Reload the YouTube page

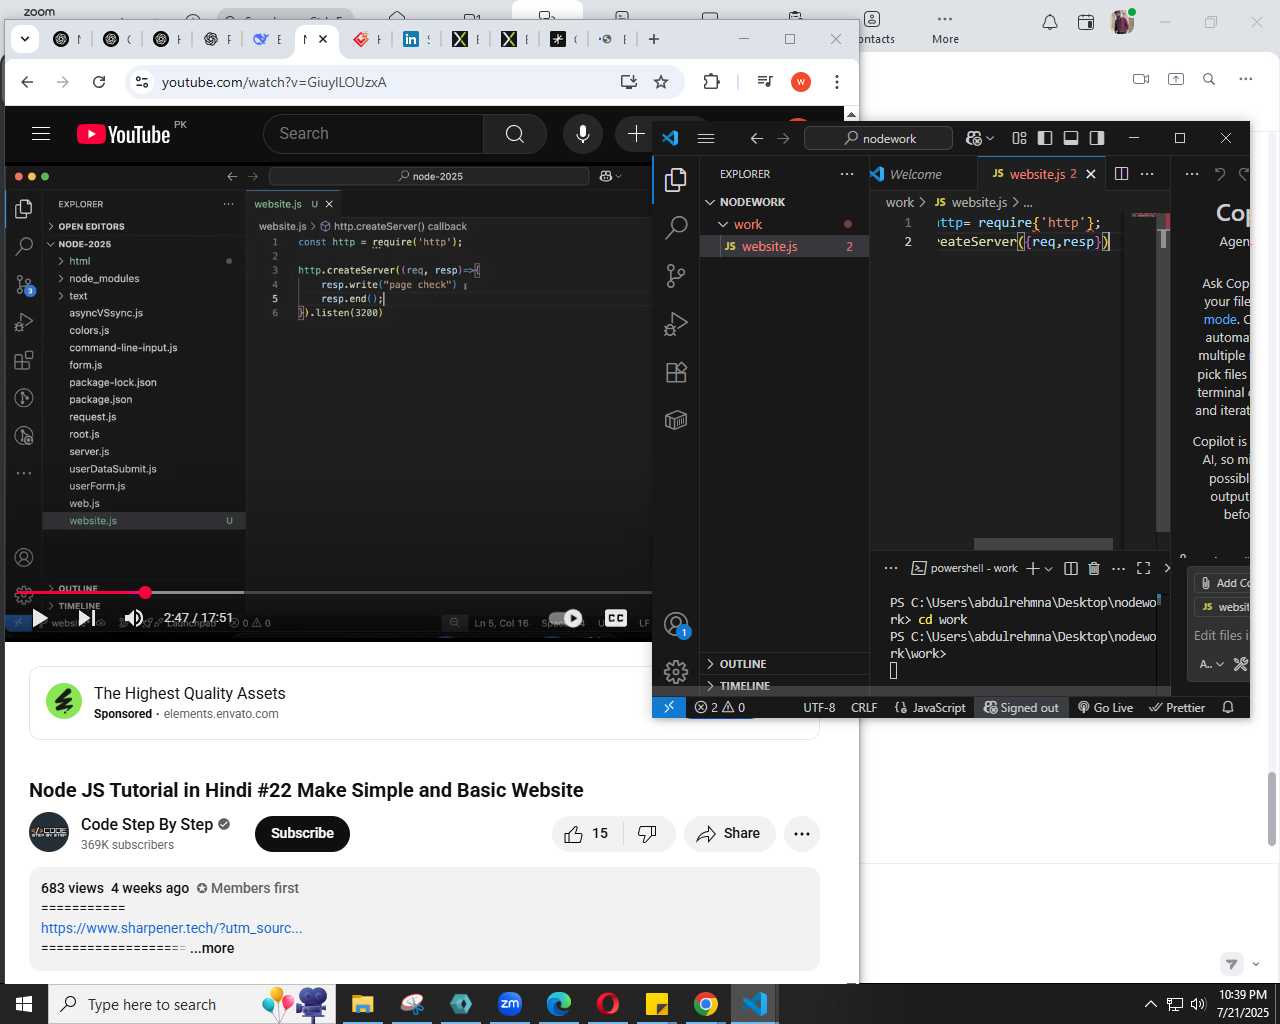(x=99, y=82)
